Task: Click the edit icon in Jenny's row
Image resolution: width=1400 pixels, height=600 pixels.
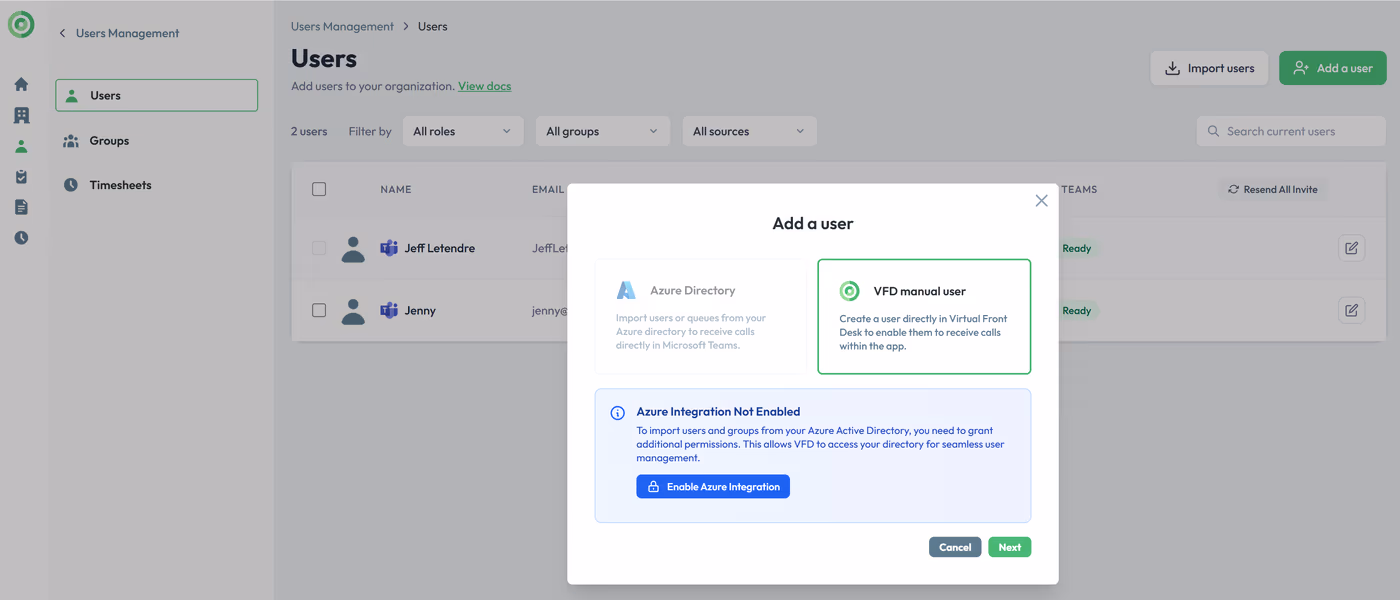Action: (1351, 310)
